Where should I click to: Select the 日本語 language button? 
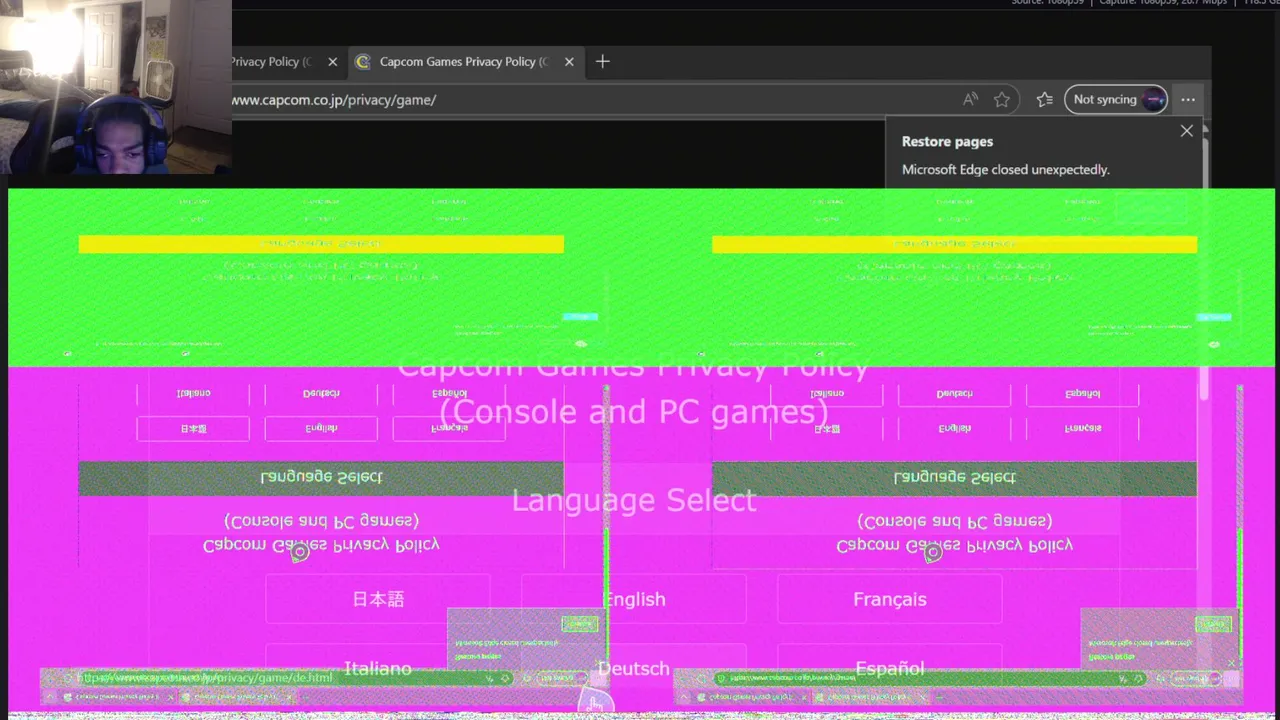[x=378, y=599]
